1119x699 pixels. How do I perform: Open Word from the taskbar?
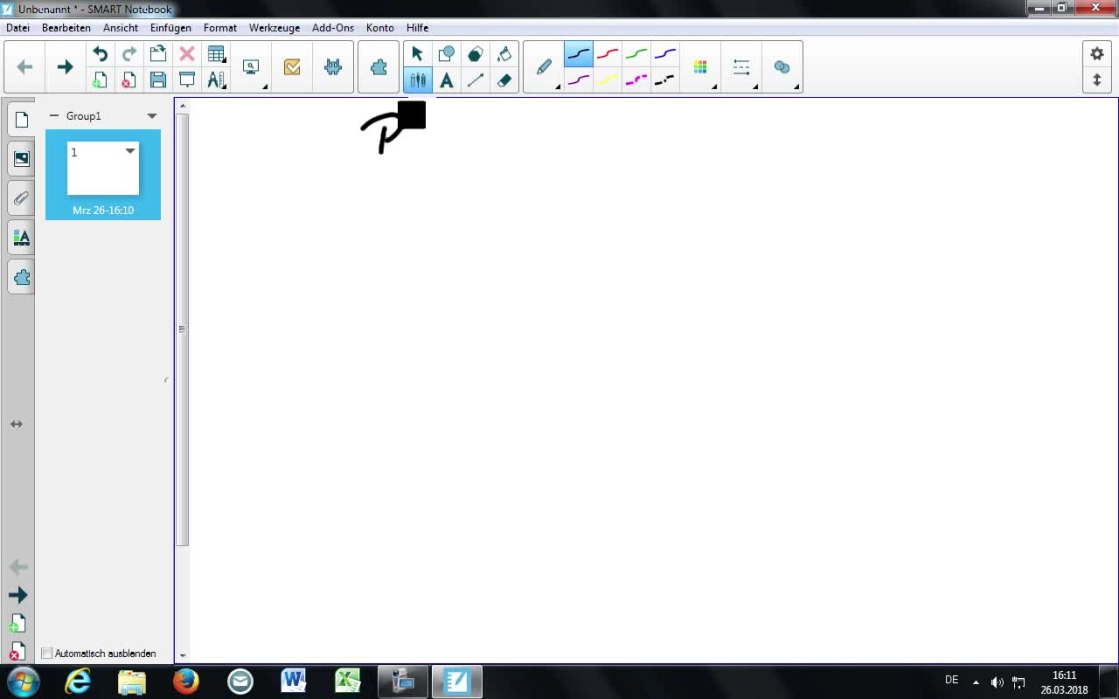(293, 682)
